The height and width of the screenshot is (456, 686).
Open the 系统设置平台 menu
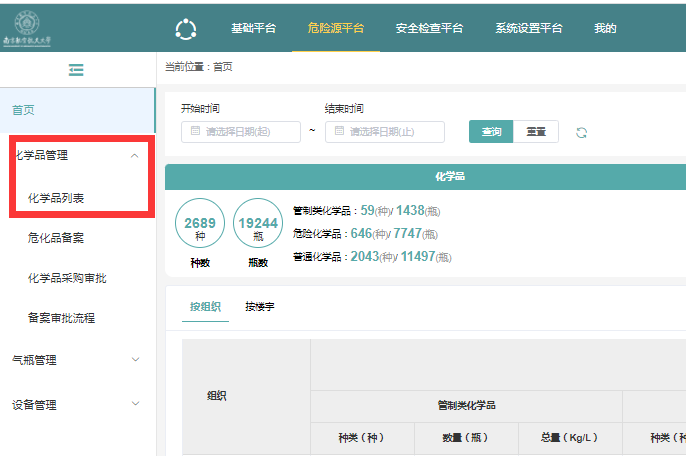point(529,28)
